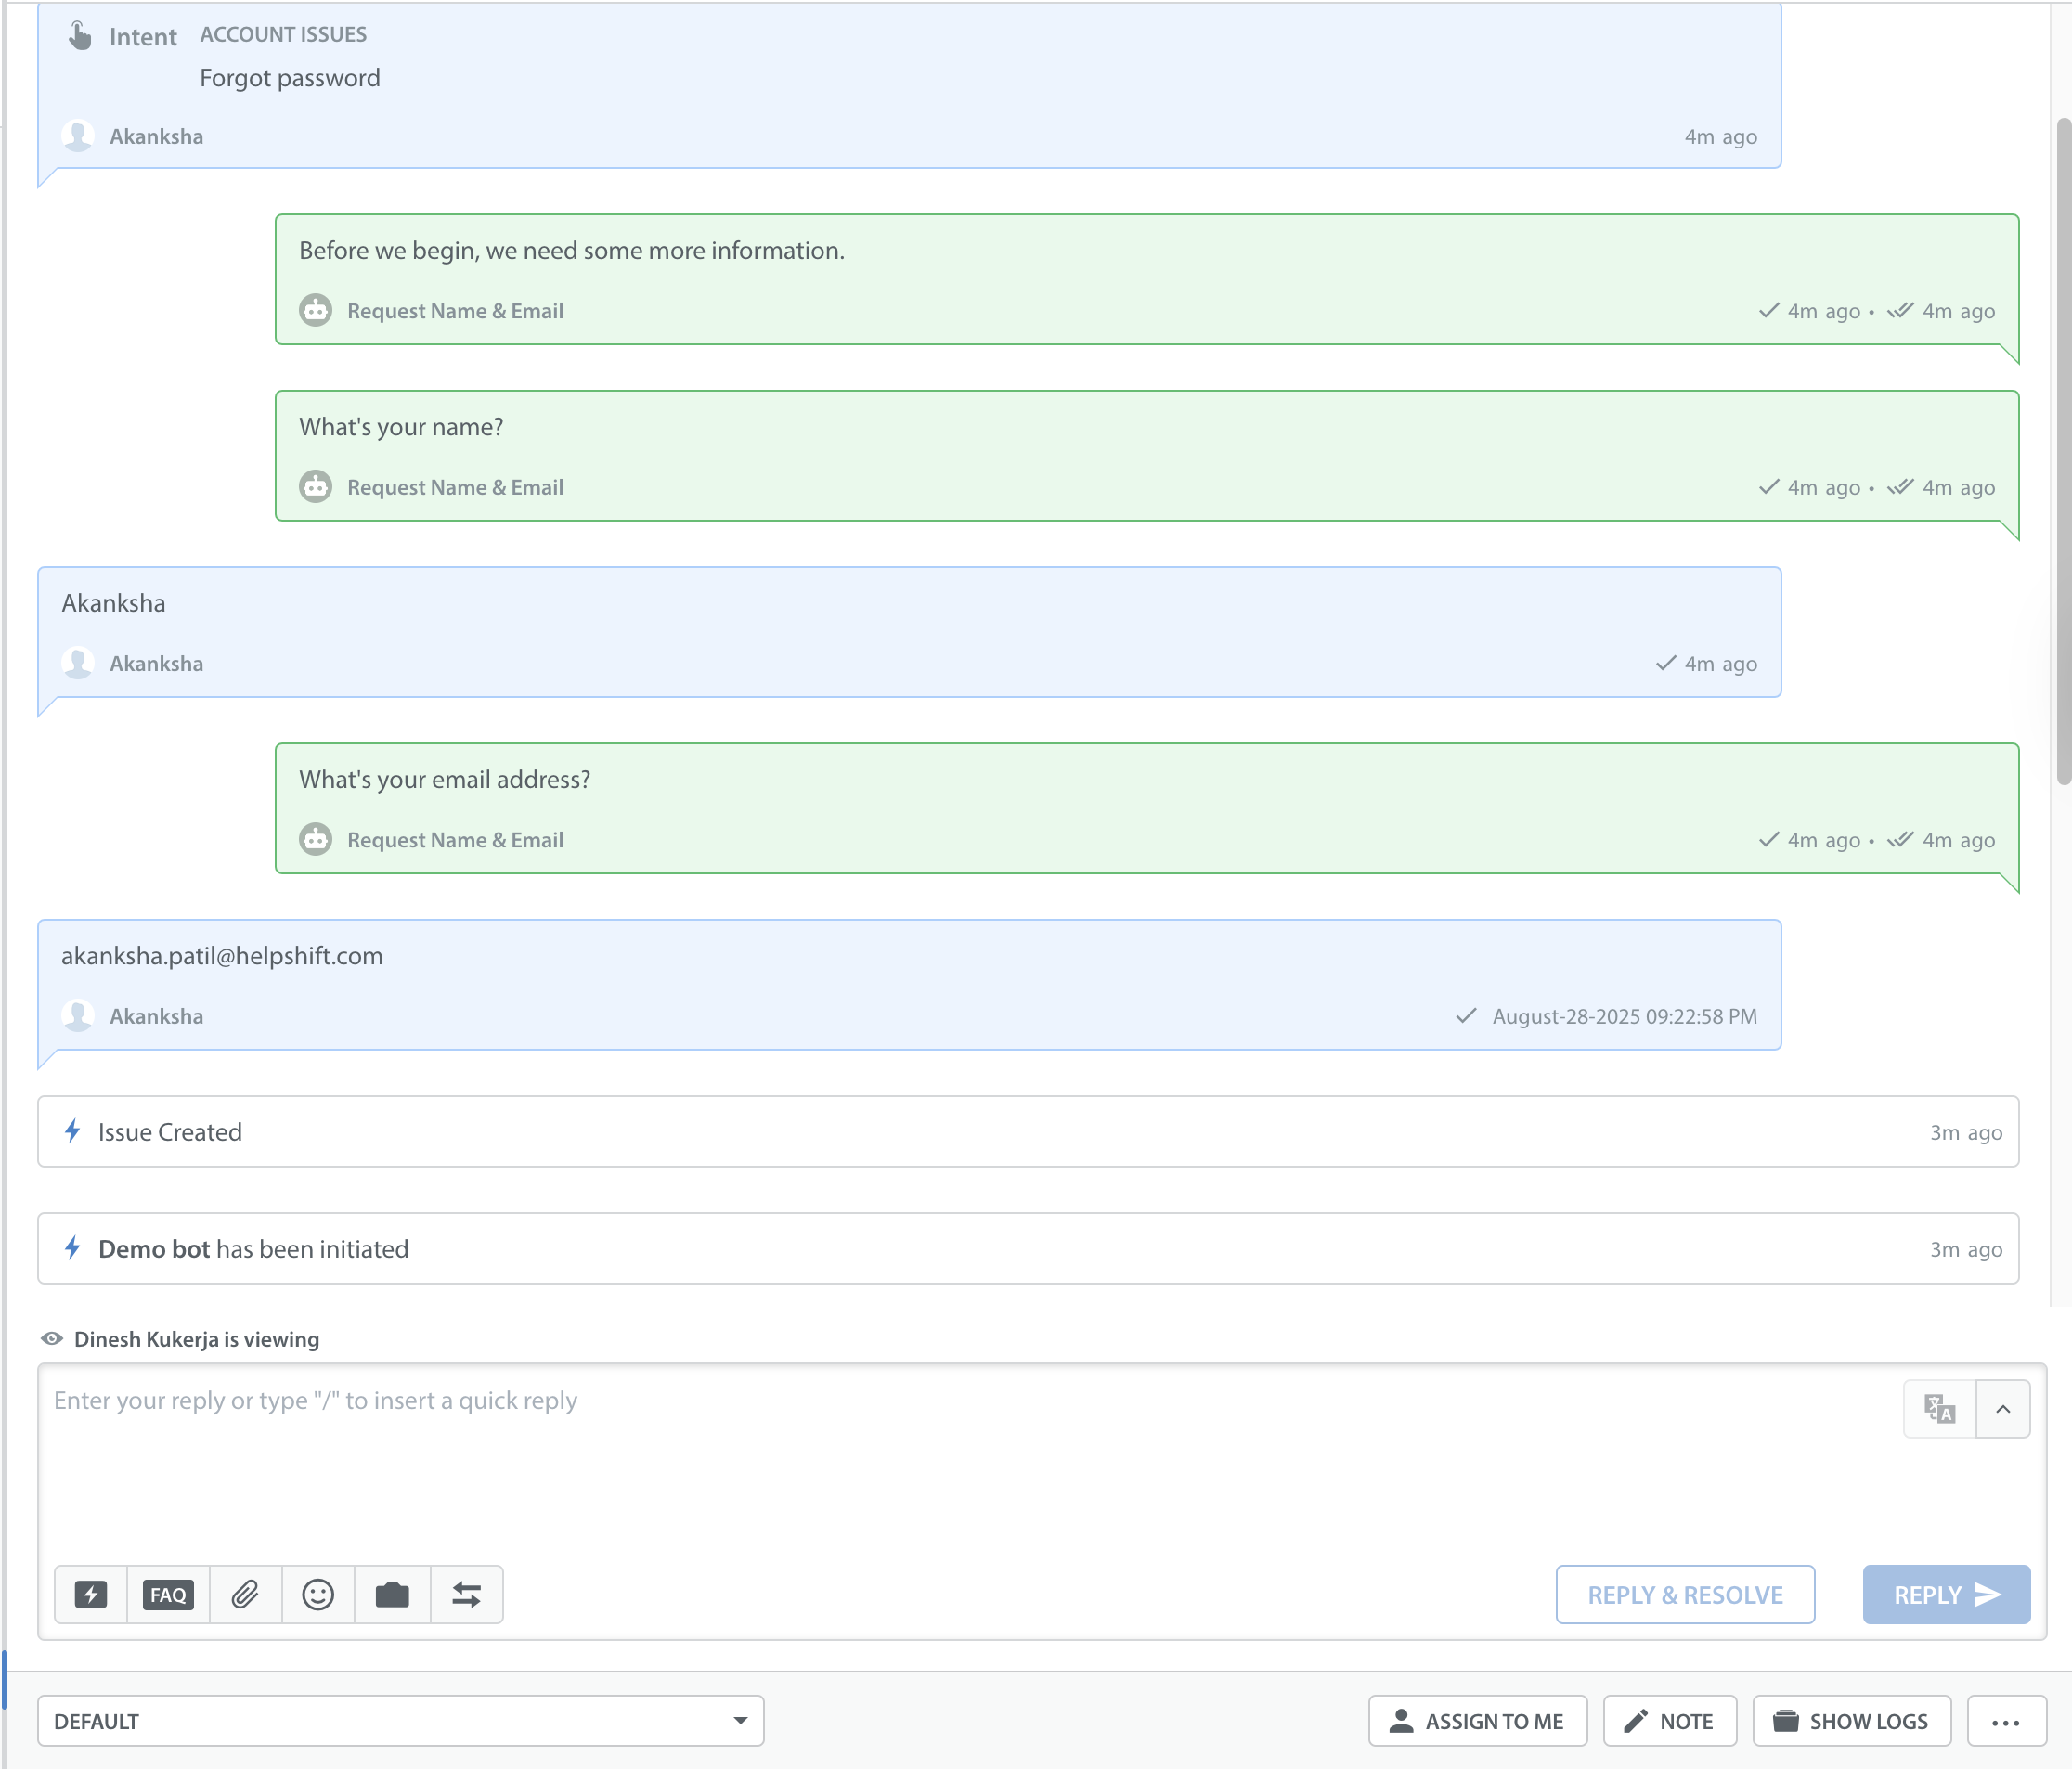Attach a file with the paperclip icon
Viewport: 2072px width, 1769px height.
click(245, 1594)
